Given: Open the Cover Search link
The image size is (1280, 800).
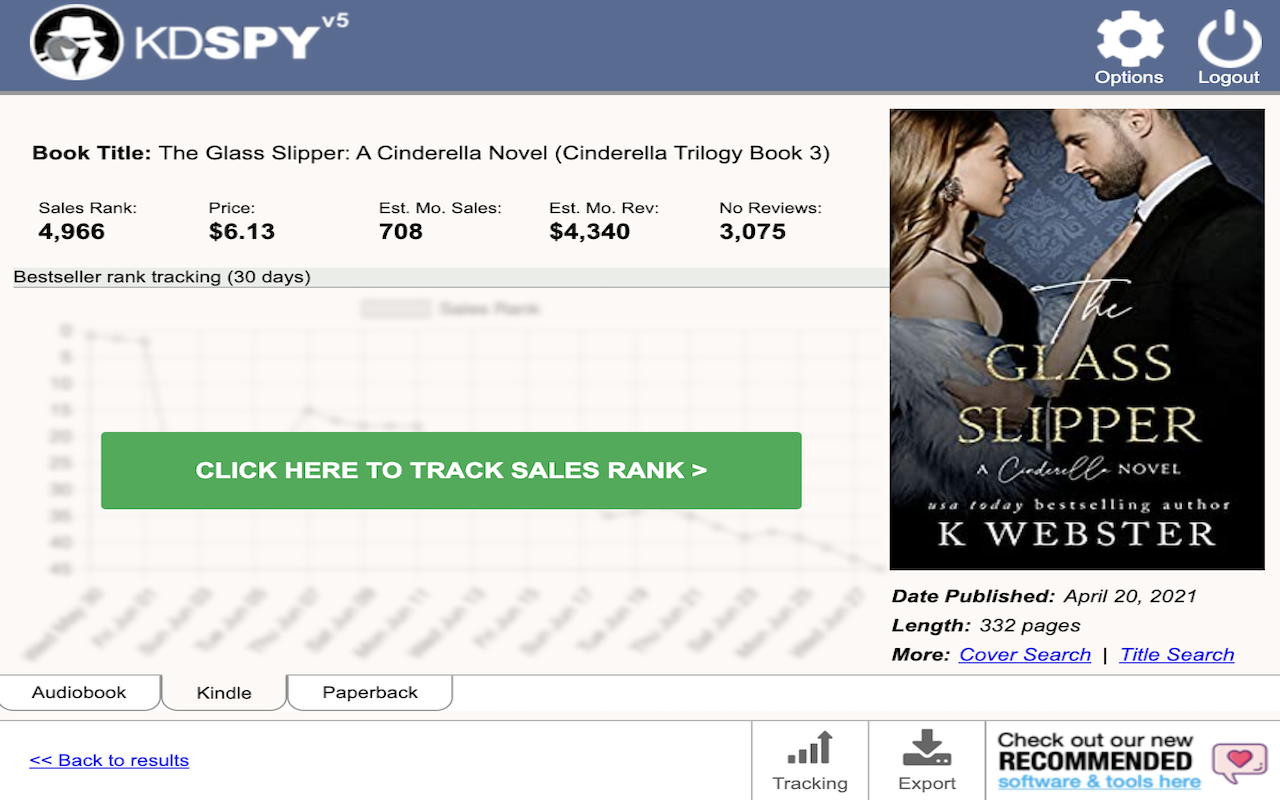Looking at the screenshot, I should (x=1024, y=654).
